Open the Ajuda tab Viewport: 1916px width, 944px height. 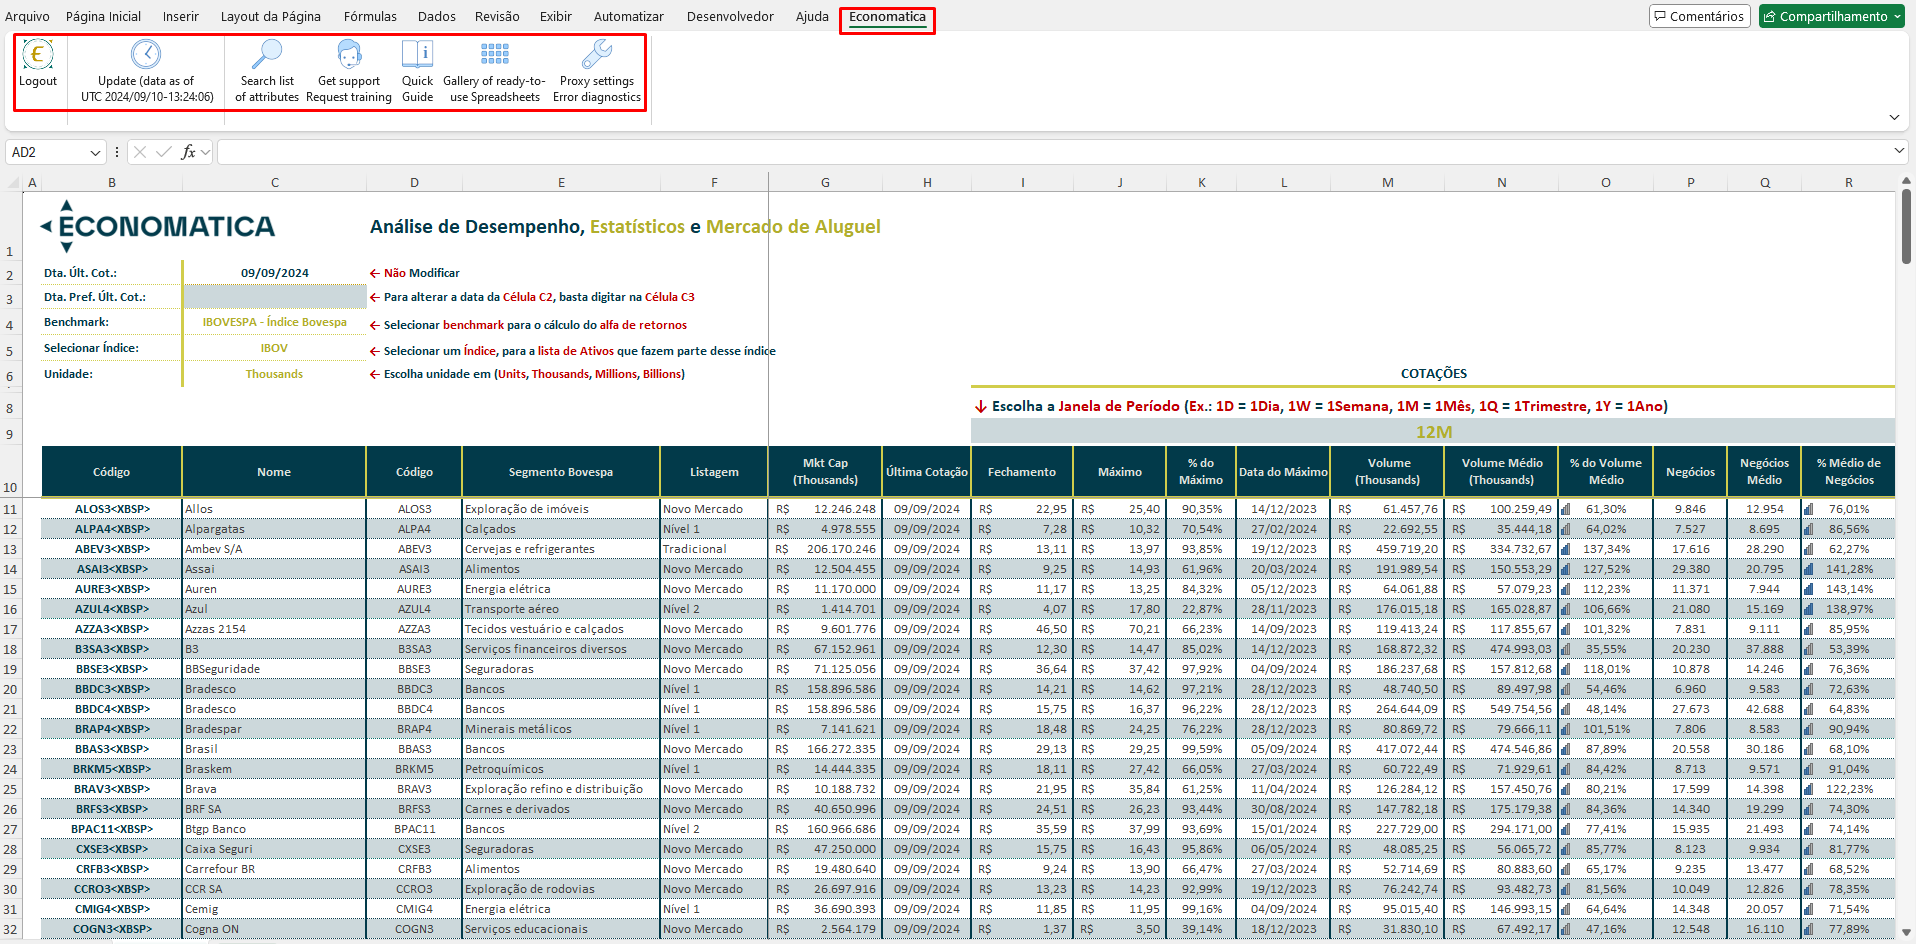pos(812,16)
